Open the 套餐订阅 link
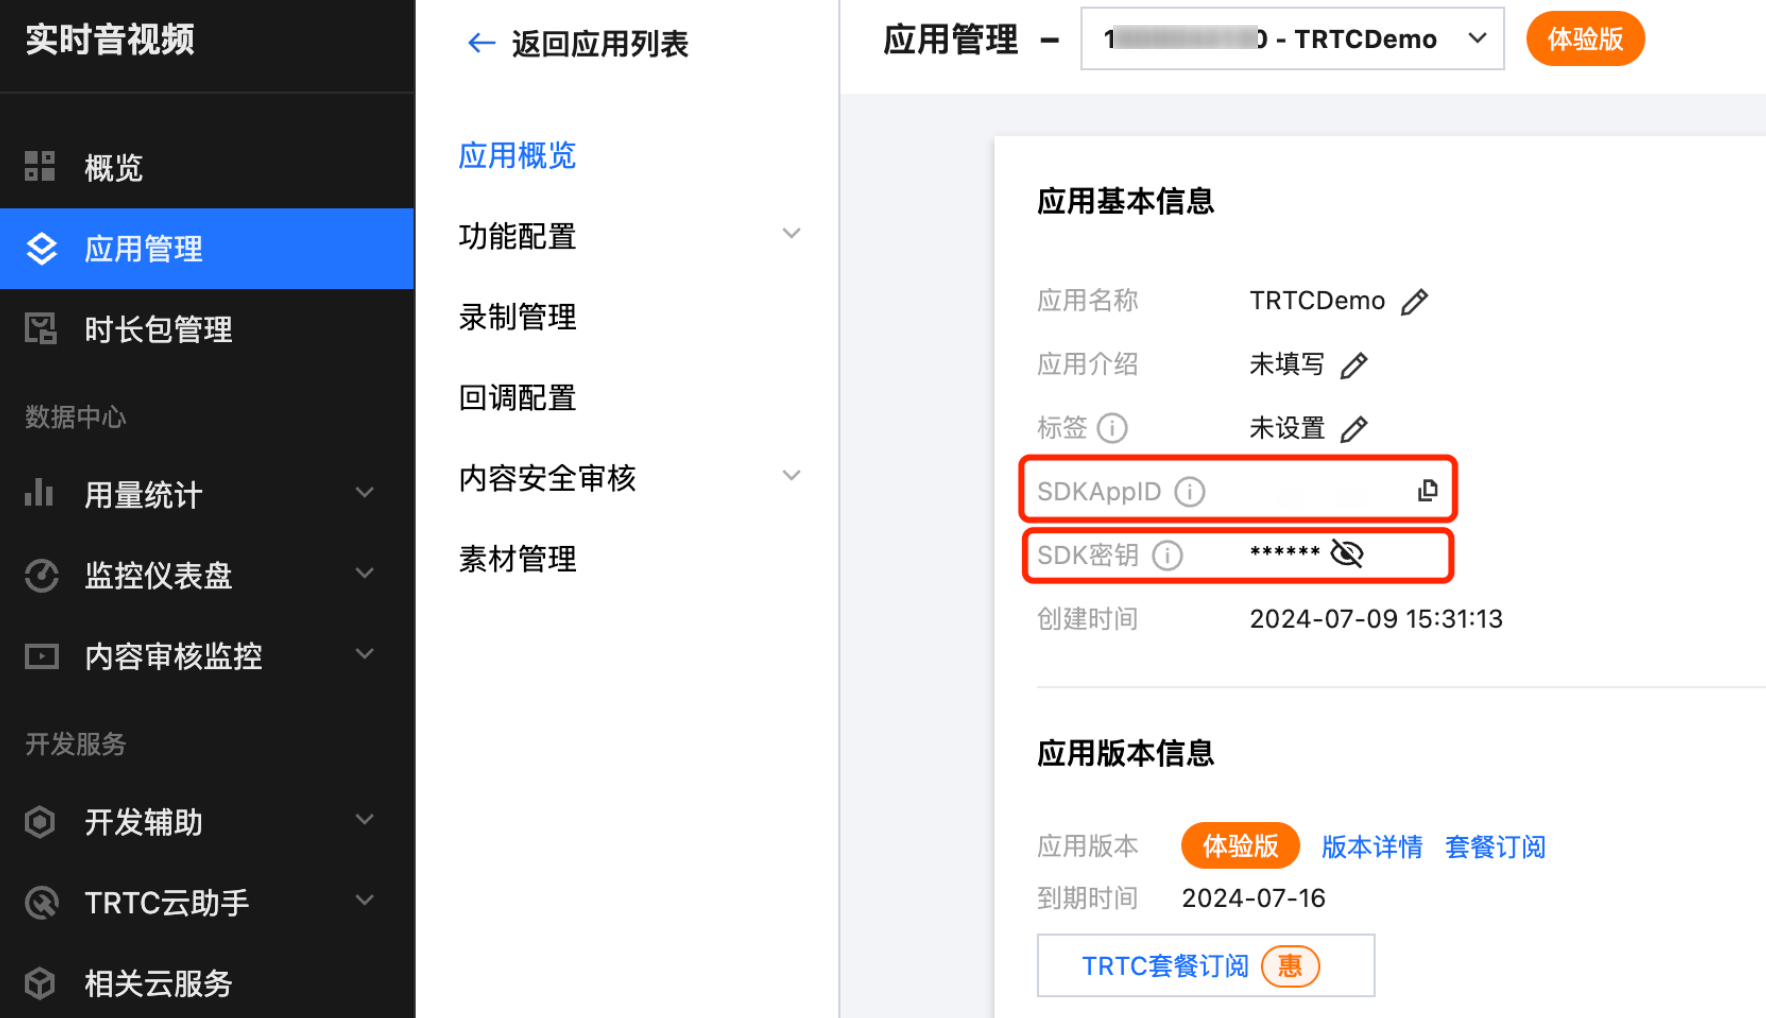Screen dimensions: 1766x1018 pos(1495,847)
